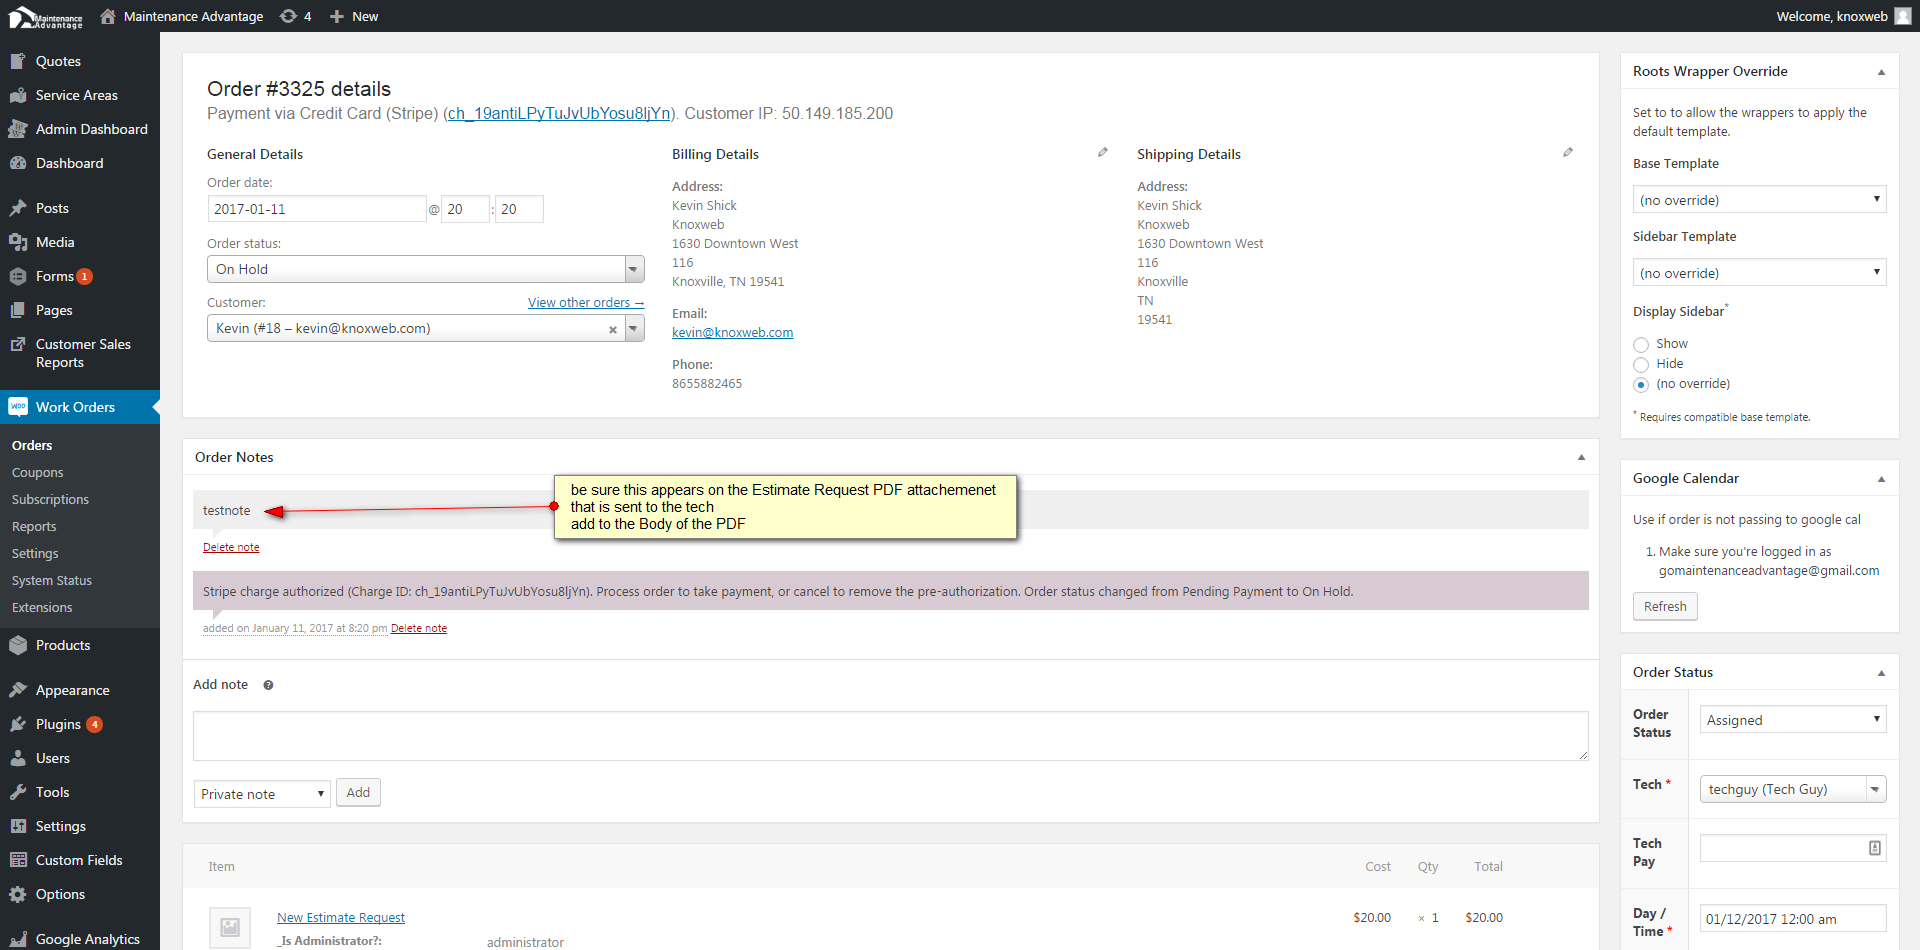Open the Customer selection dropdown
Image resolution: width=1920 pixels, height=950 pixels.
tap(426, 328)
